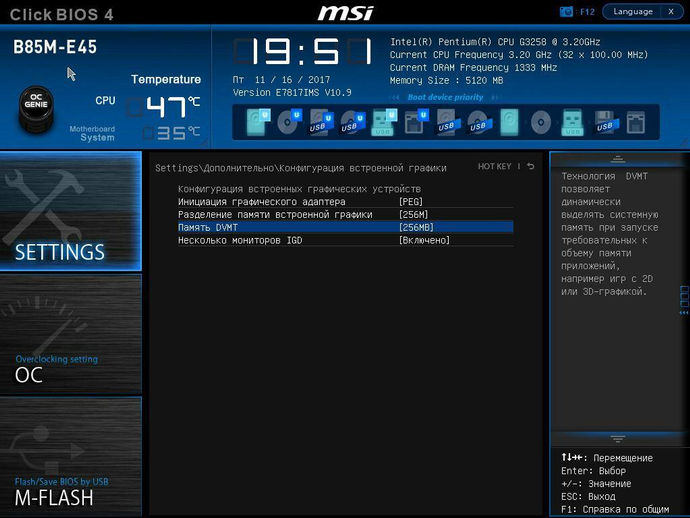
Task: Click the Boot device priority label
Action: 445,97
